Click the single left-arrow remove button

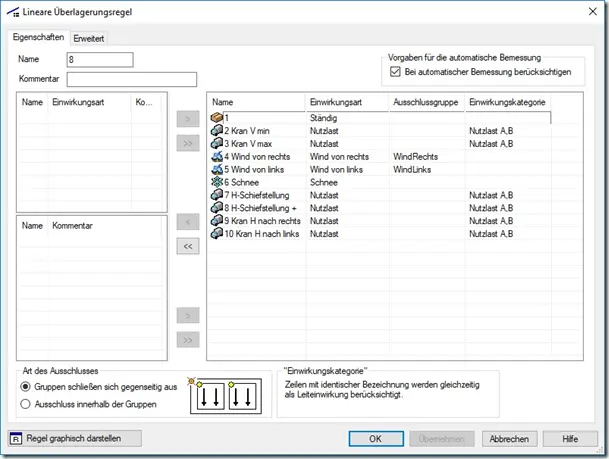pyautogui.click(x=188, y=222)
